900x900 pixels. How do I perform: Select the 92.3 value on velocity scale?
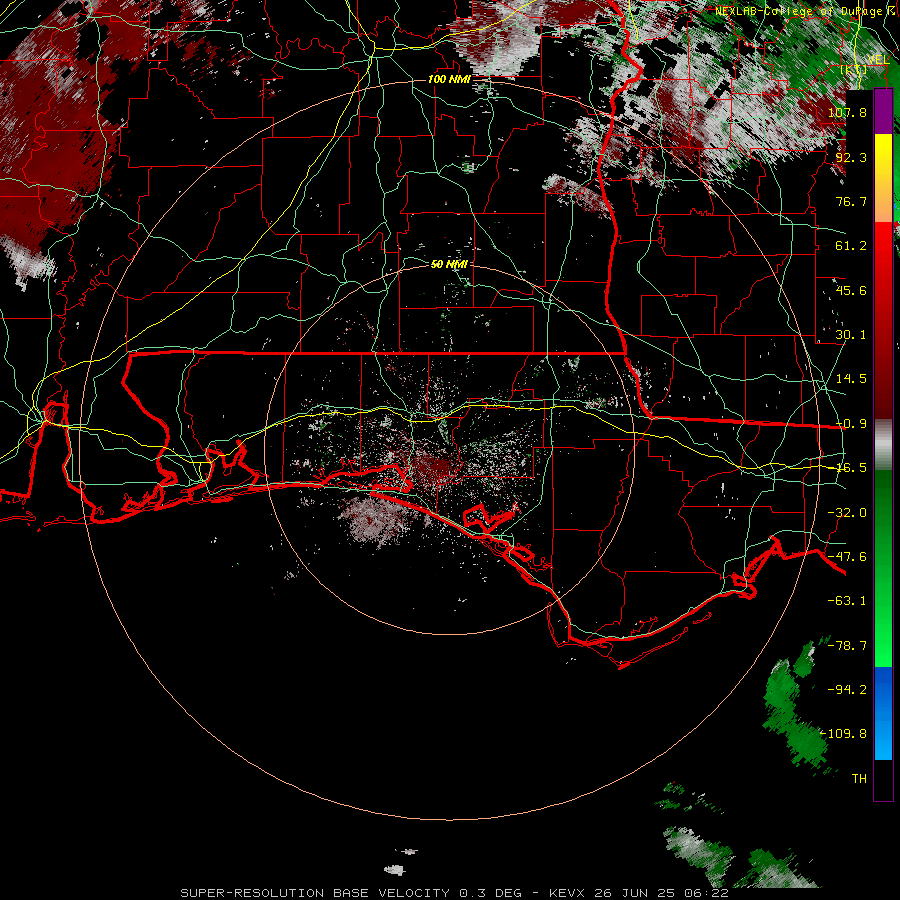(x=851, y=157)
